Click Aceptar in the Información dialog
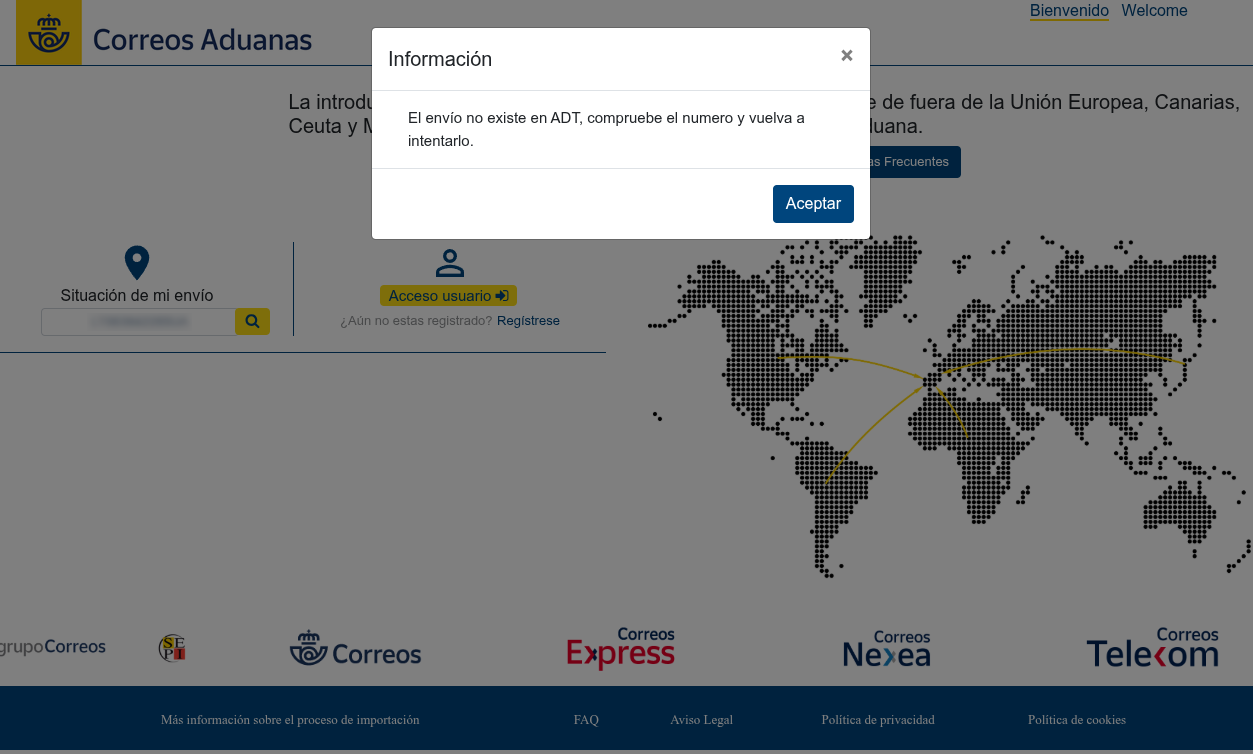The image size is (1253, 754). (813, 204)
